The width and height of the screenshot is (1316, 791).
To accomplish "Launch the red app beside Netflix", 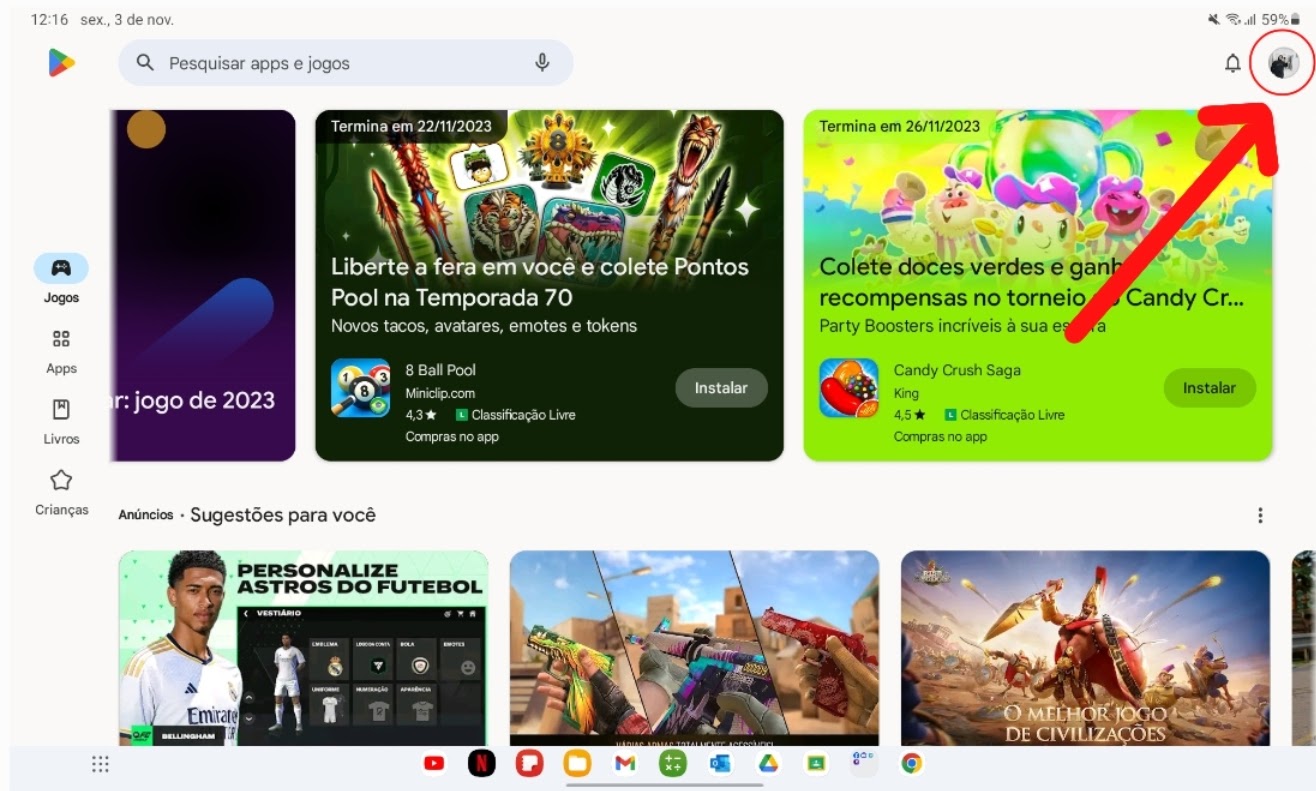I will 529,764.
